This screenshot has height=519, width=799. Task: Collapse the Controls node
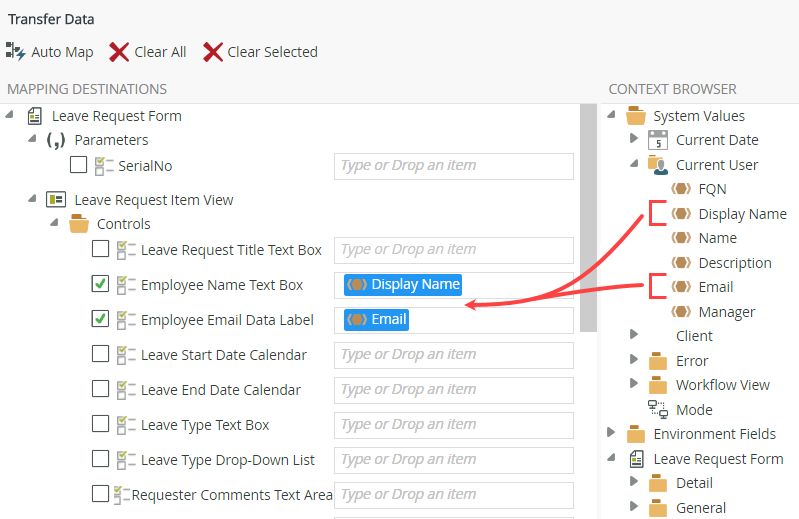pos(55,223)
